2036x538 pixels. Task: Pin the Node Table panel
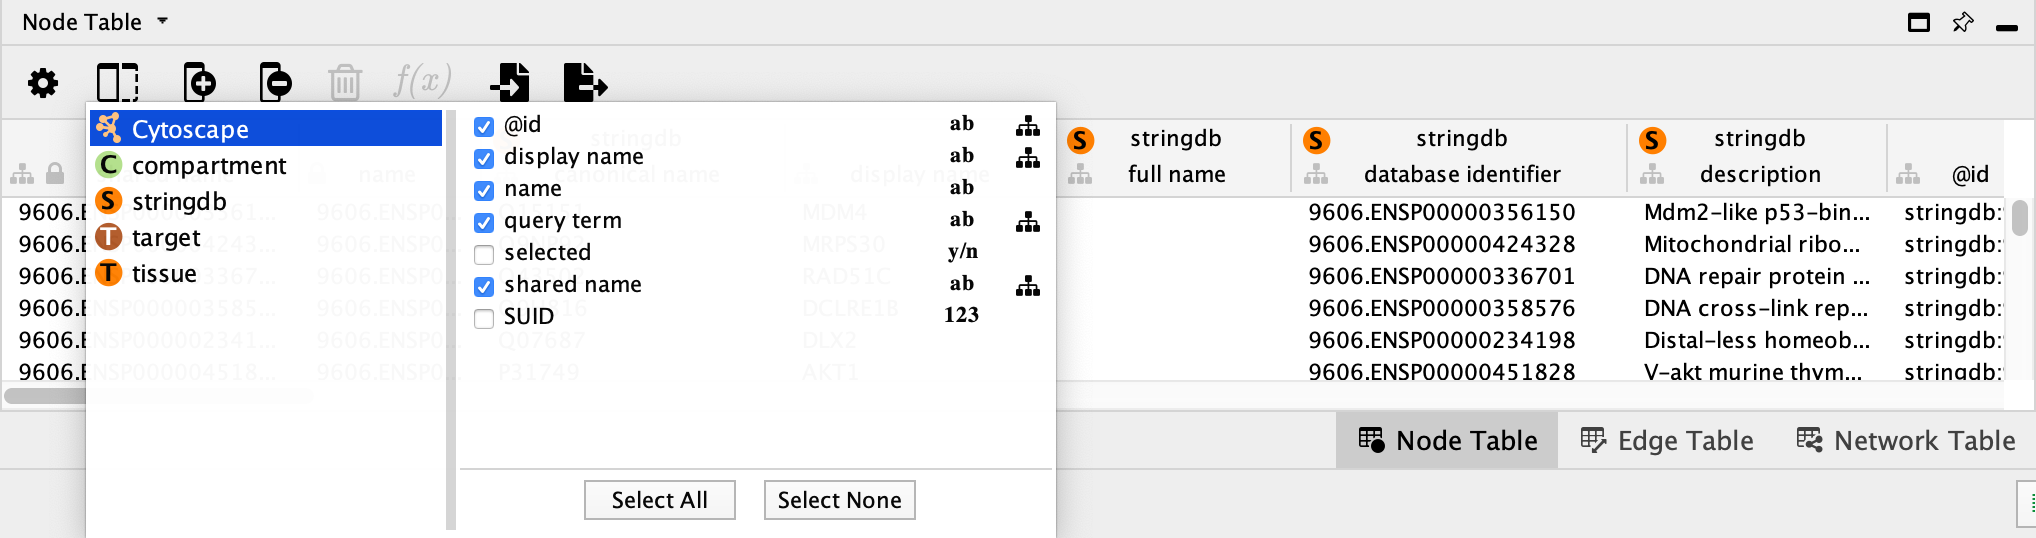[x=1962, y=22]
